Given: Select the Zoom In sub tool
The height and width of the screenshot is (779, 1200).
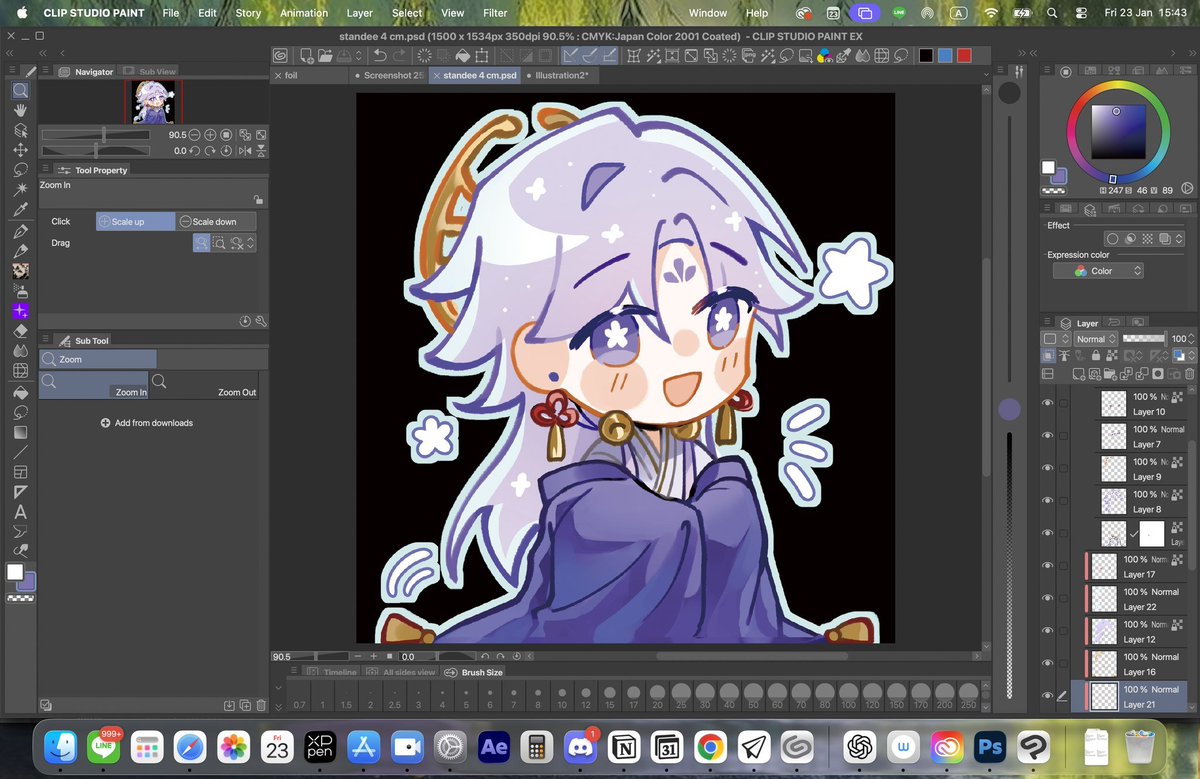Looking at the screenshot, I should click(93, 385).
